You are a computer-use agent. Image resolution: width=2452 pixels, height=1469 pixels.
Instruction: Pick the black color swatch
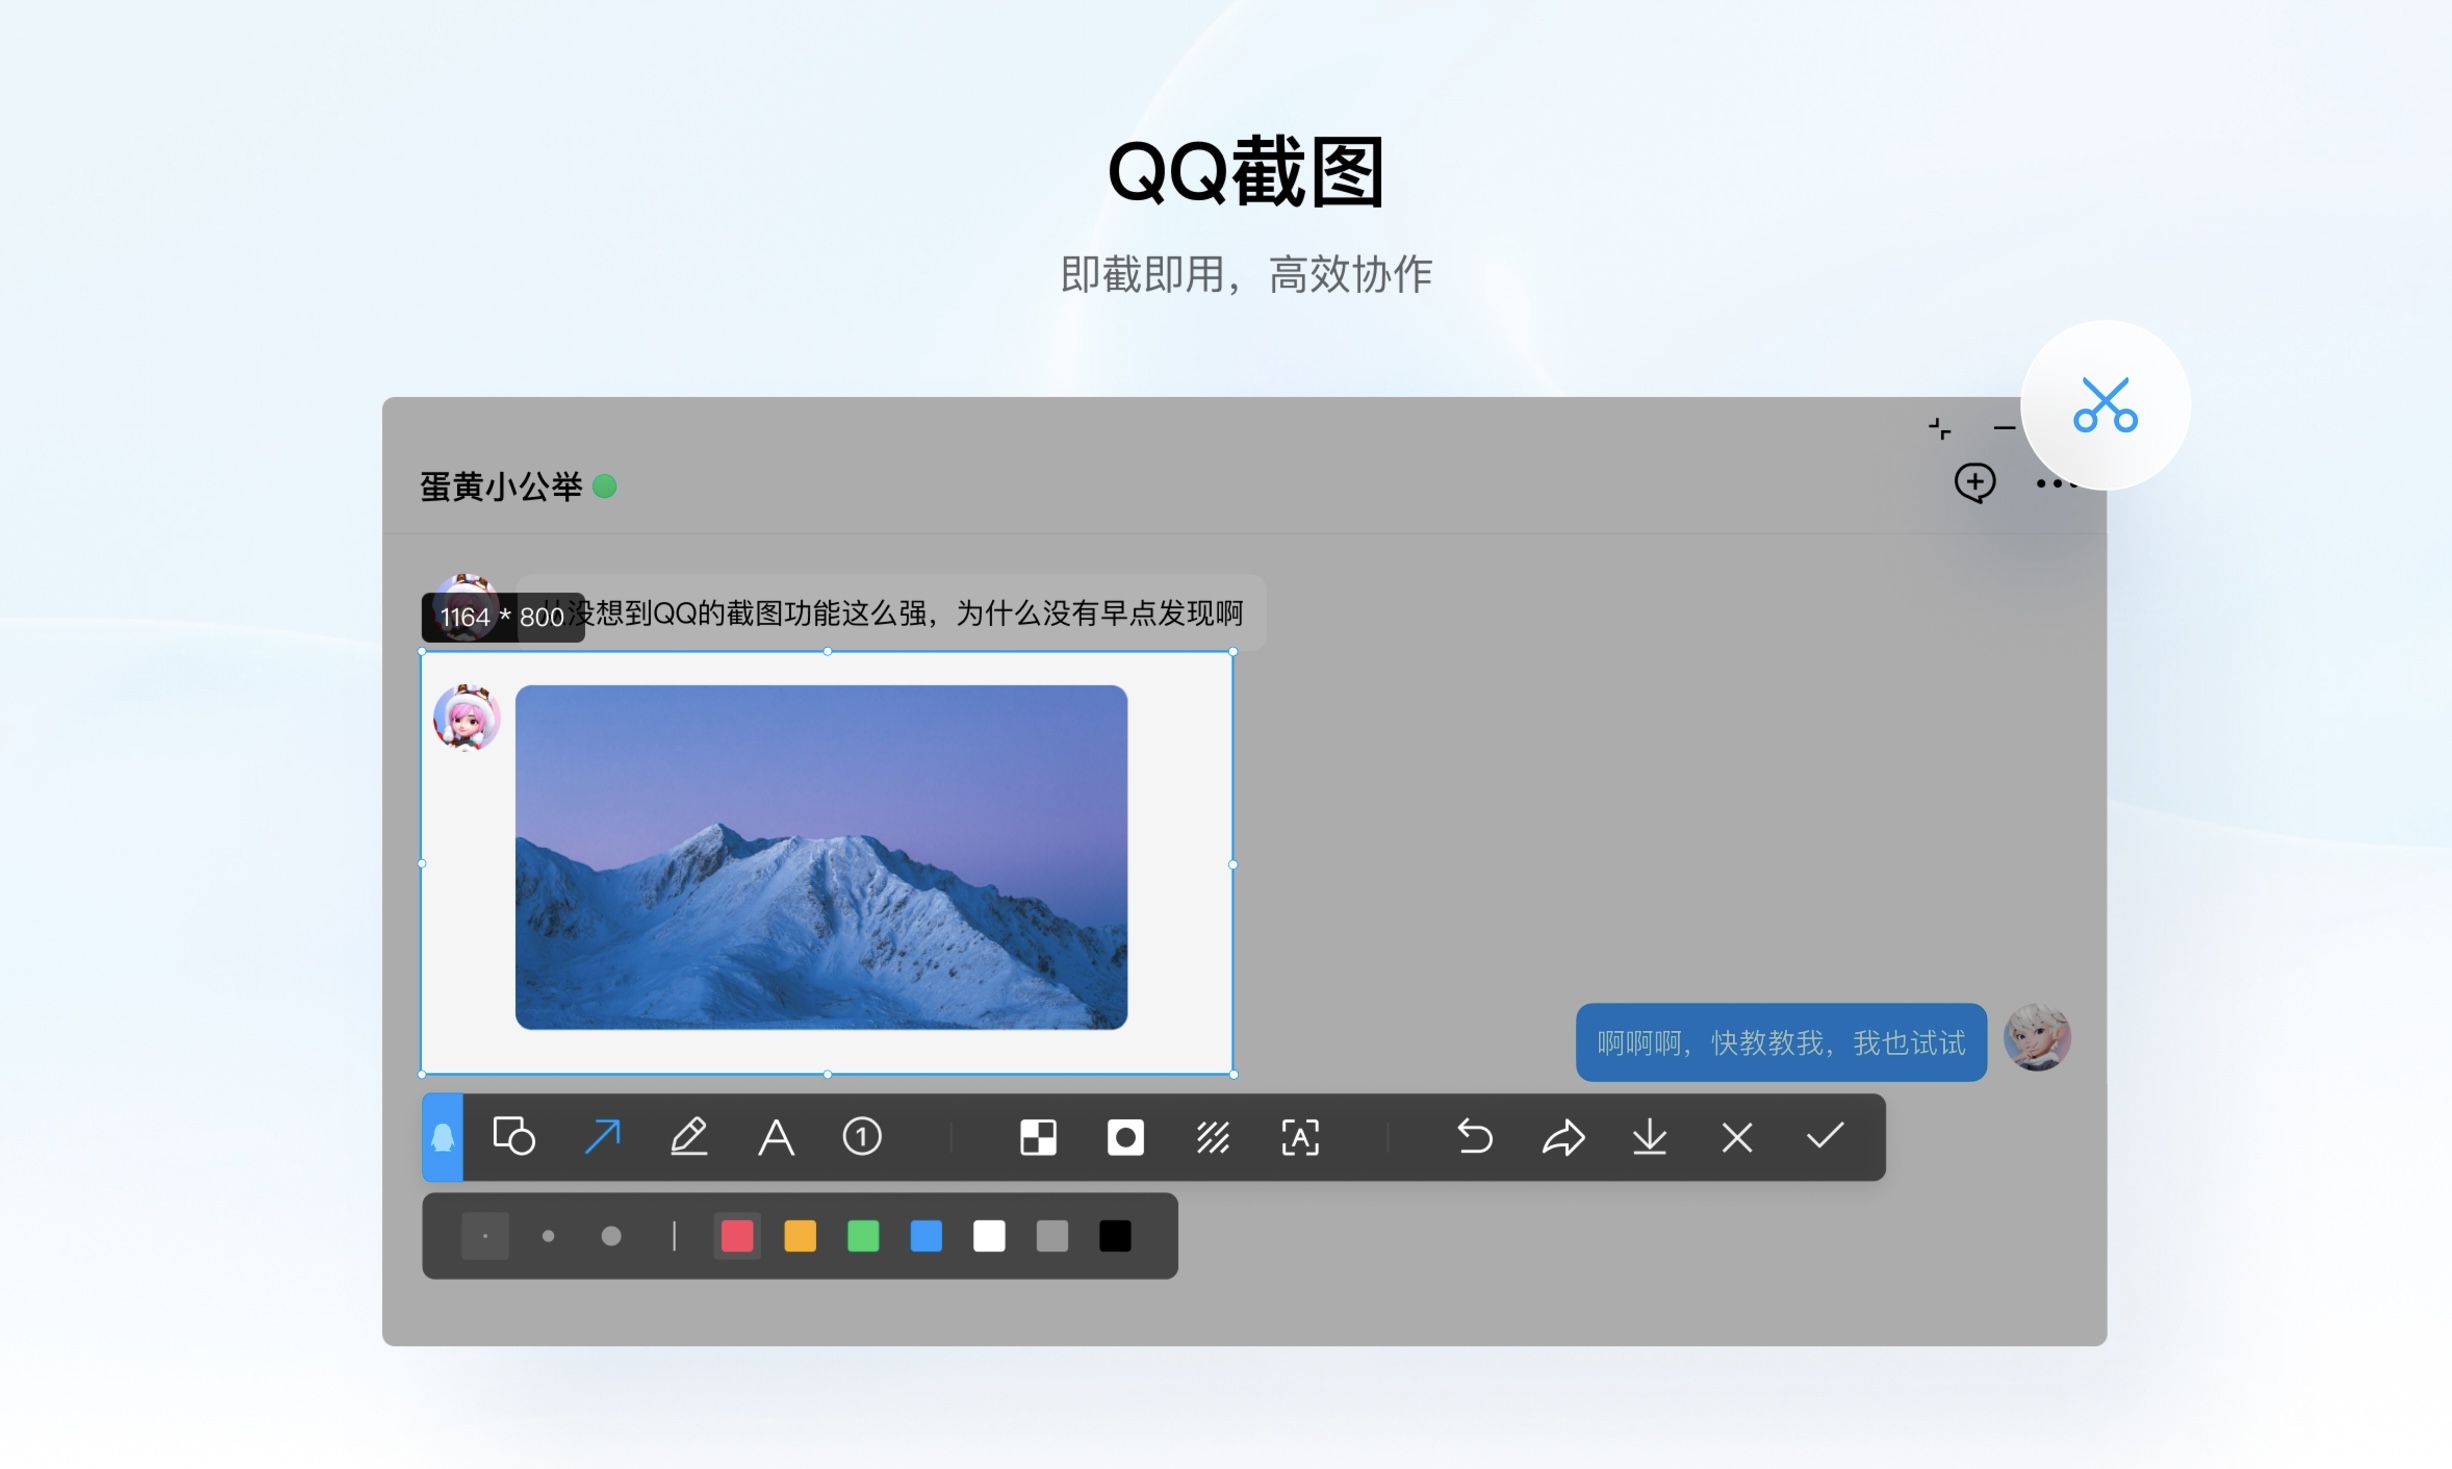click(1115, 1236)
